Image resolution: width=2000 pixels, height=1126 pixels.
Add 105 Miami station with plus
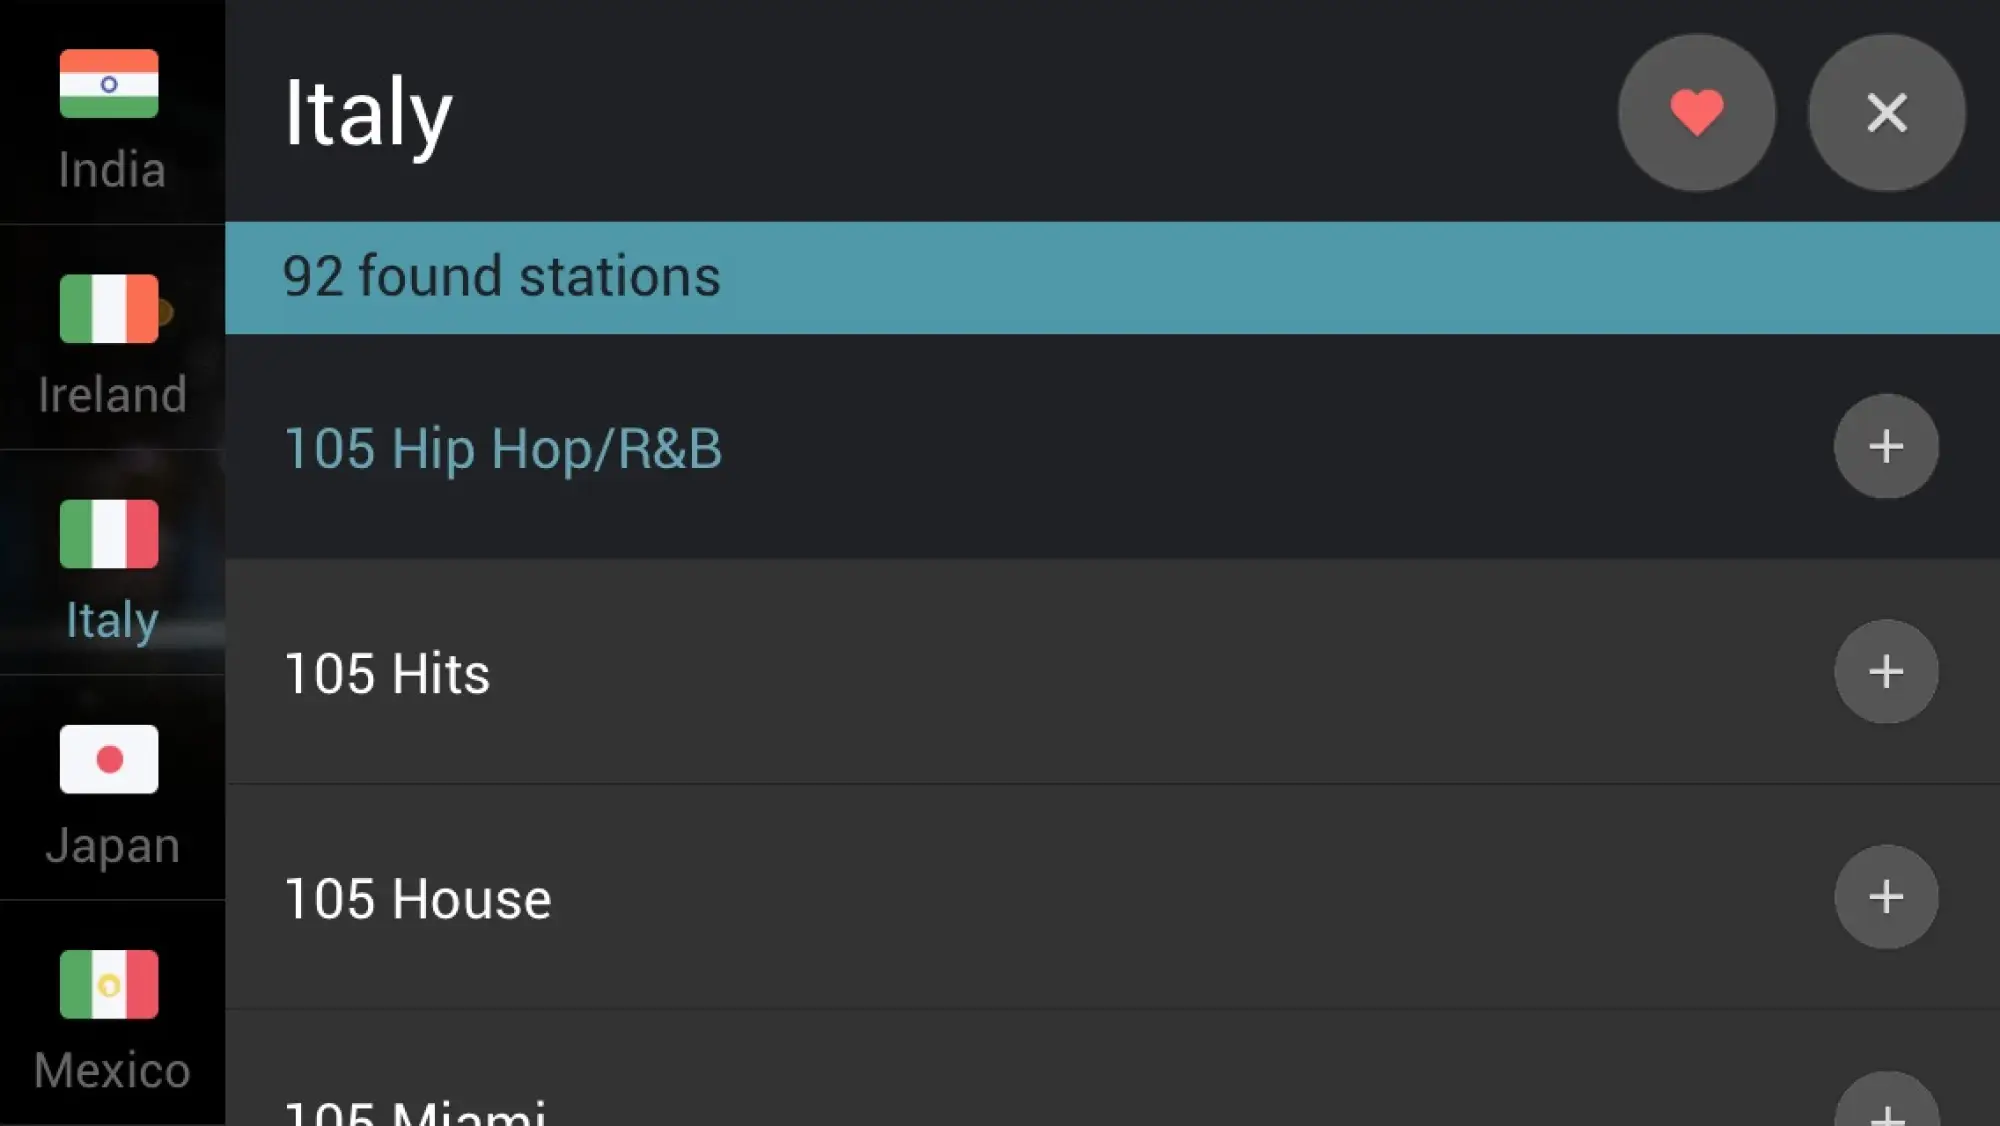click(x=1886, y=1100)
